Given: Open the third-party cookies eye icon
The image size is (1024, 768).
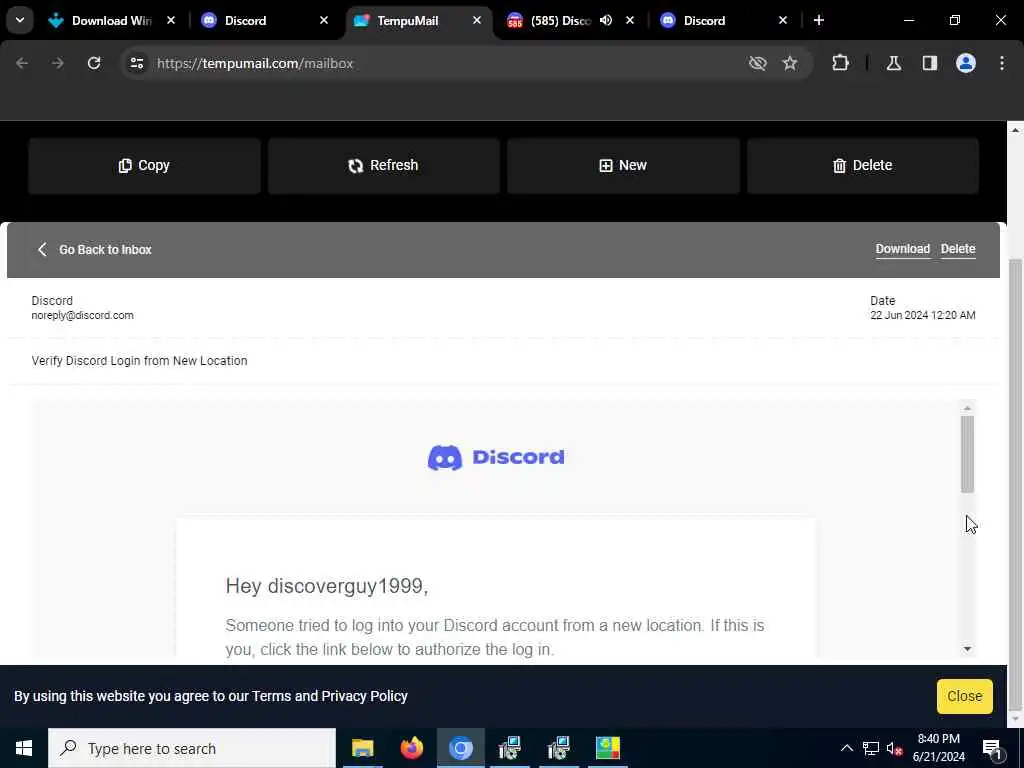Looking at the screenshot, I should tap(758, 63).
